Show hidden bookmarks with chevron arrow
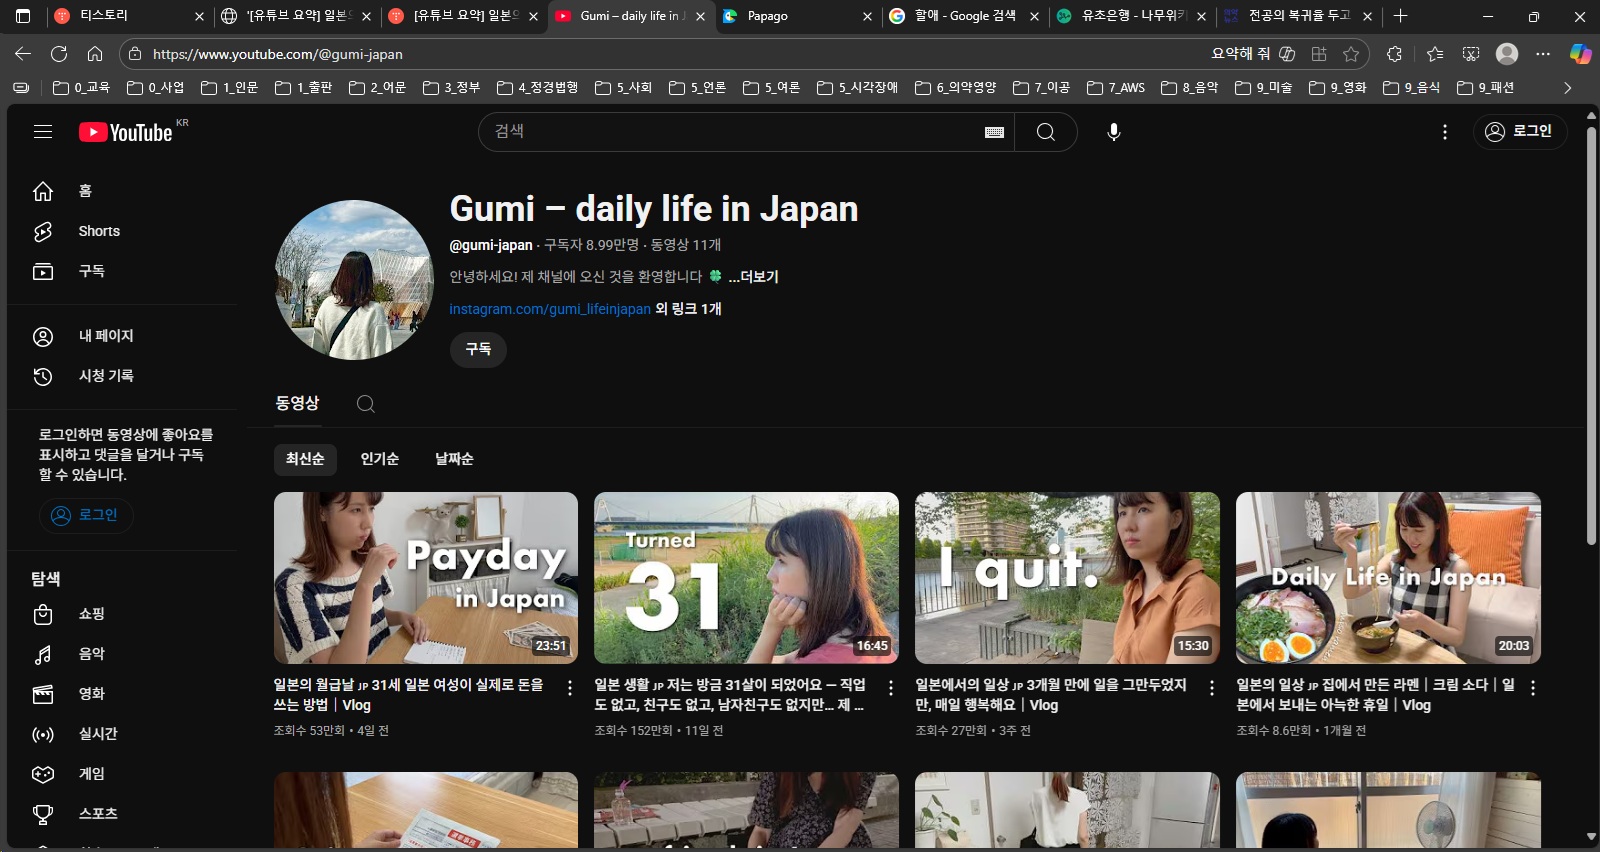1600x852 pixels. (1567, 88)
